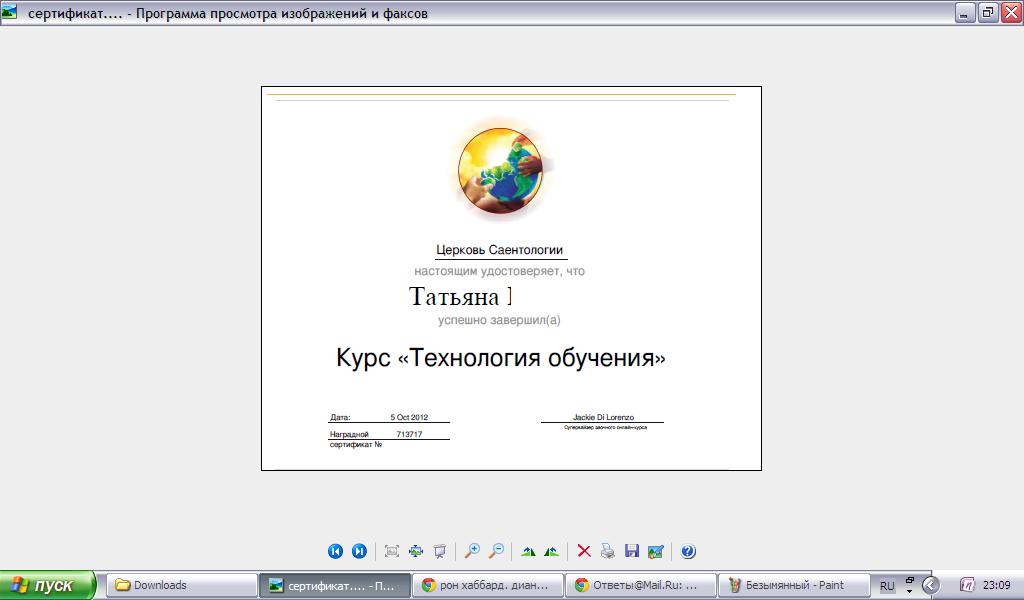This screenshot has width=1024, height=600.
Task: Click the Best Fit icon
Action: coord(392,551)
